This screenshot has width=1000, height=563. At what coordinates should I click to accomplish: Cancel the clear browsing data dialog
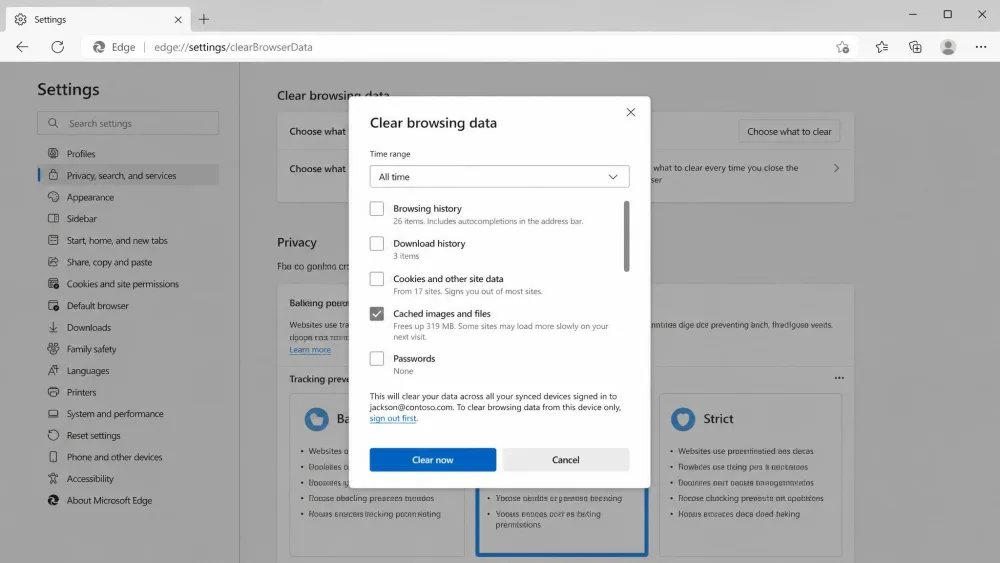[x=566, y=460]
